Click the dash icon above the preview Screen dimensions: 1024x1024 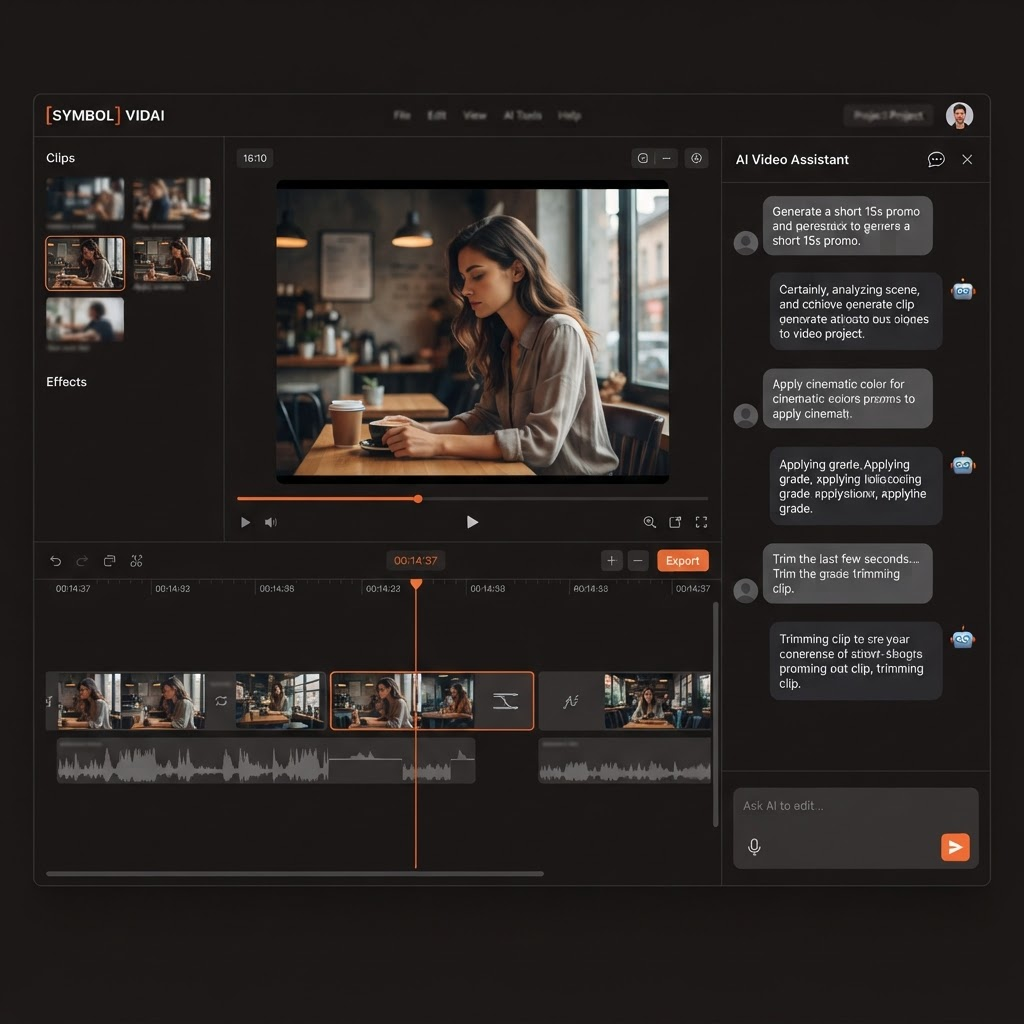pyautogui.click(x=666, y=158)
